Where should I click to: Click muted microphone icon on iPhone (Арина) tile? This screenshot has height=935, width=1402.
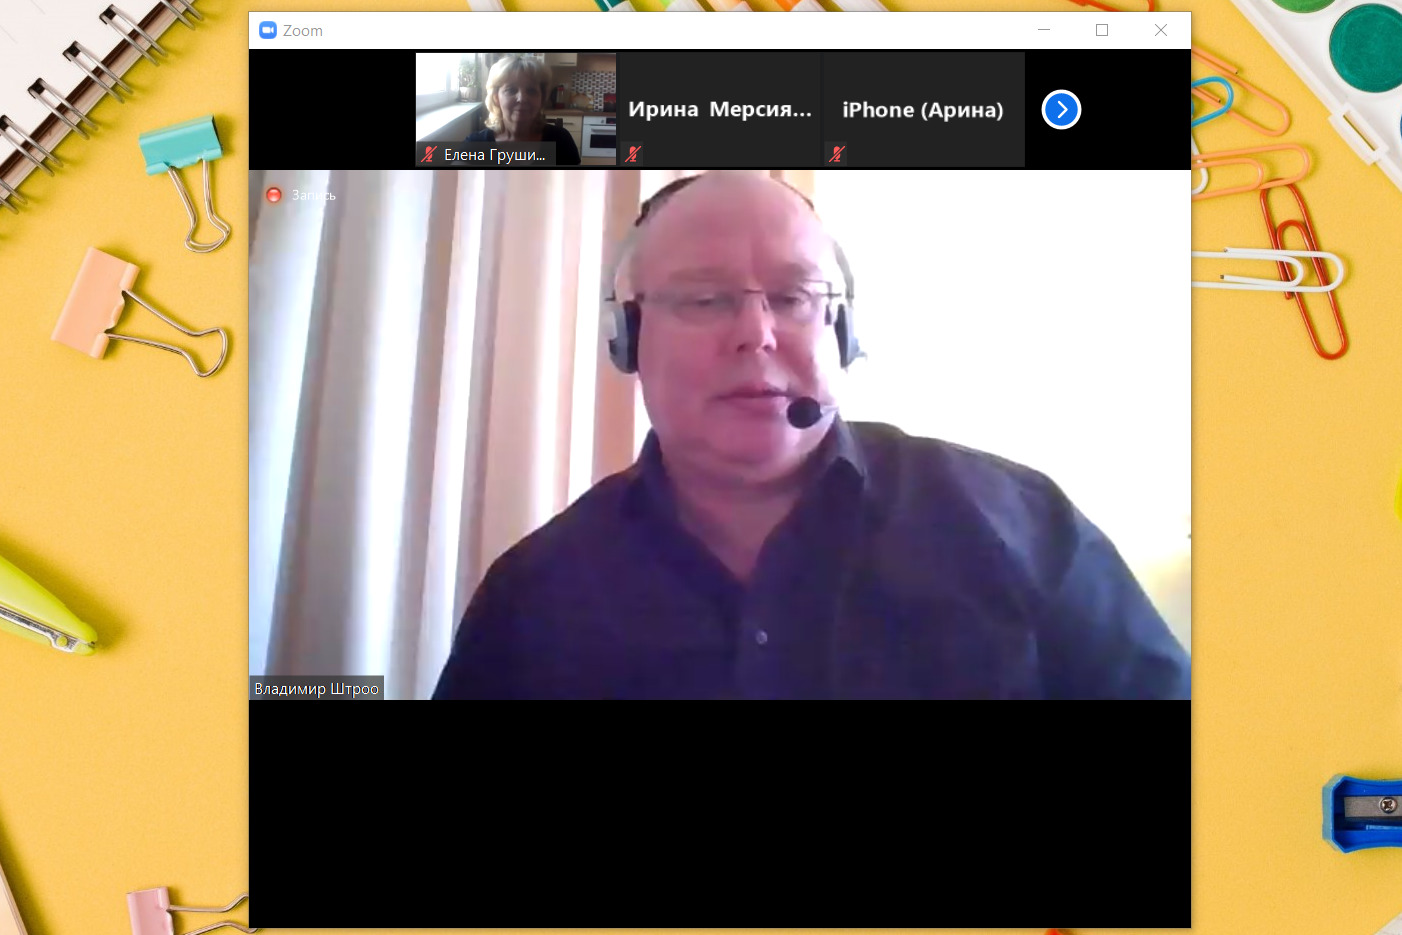837,154
